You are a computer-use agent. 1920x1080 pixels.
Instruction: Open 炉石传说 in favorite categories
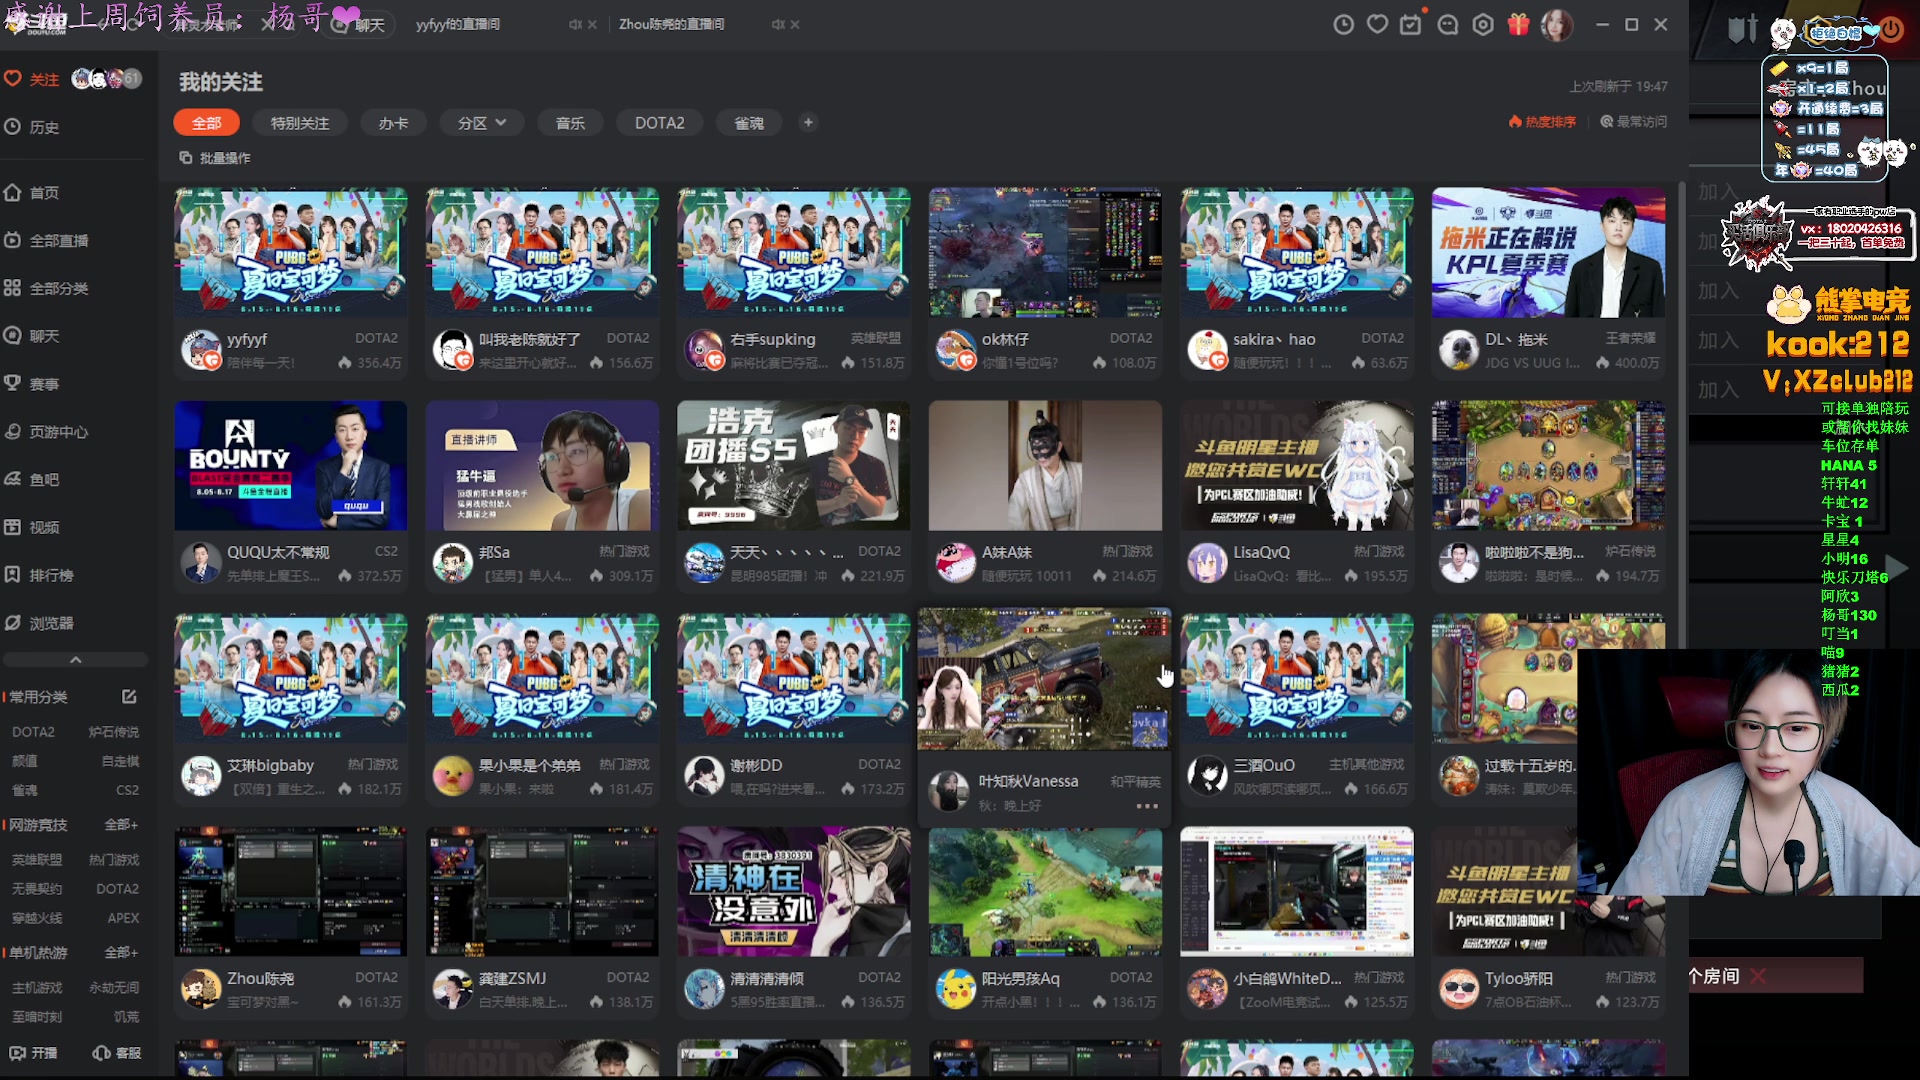coord(114,732)
